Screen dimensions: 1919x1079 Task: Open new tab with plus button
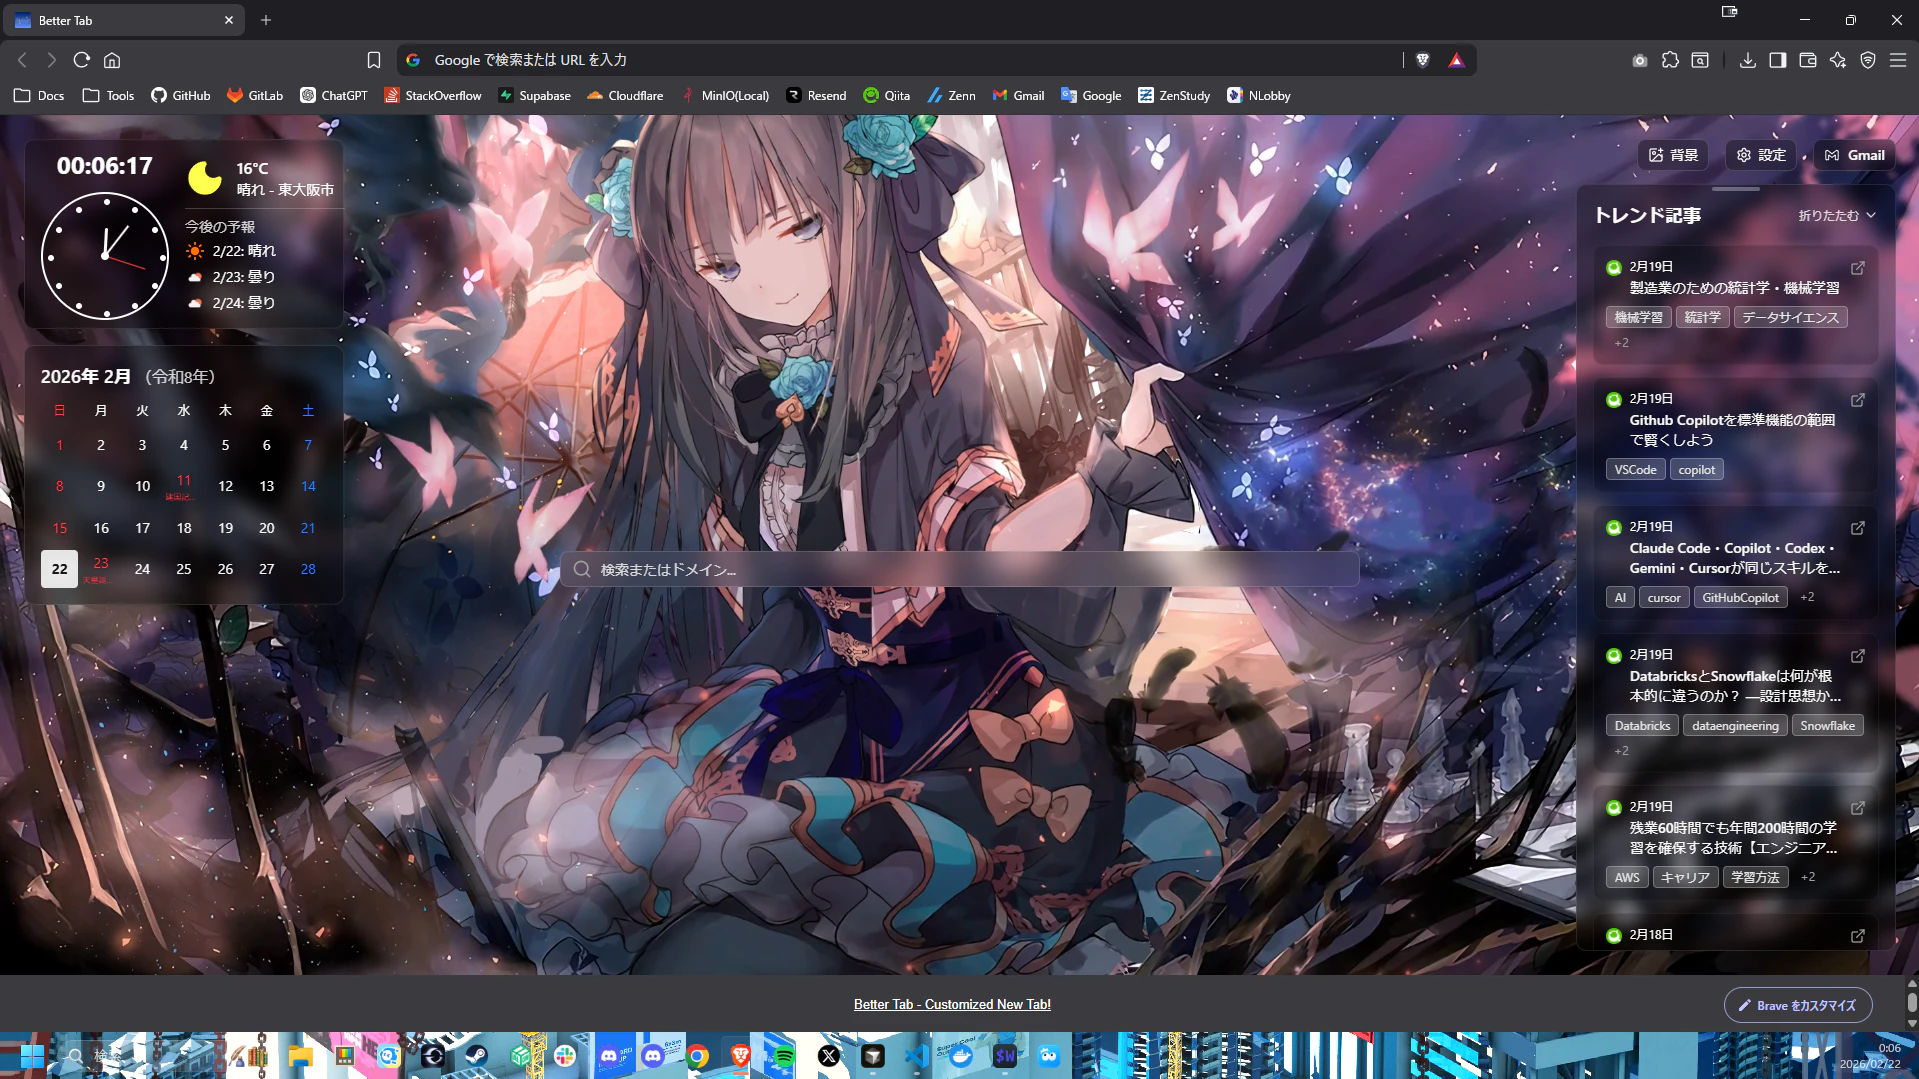[266, 20]
